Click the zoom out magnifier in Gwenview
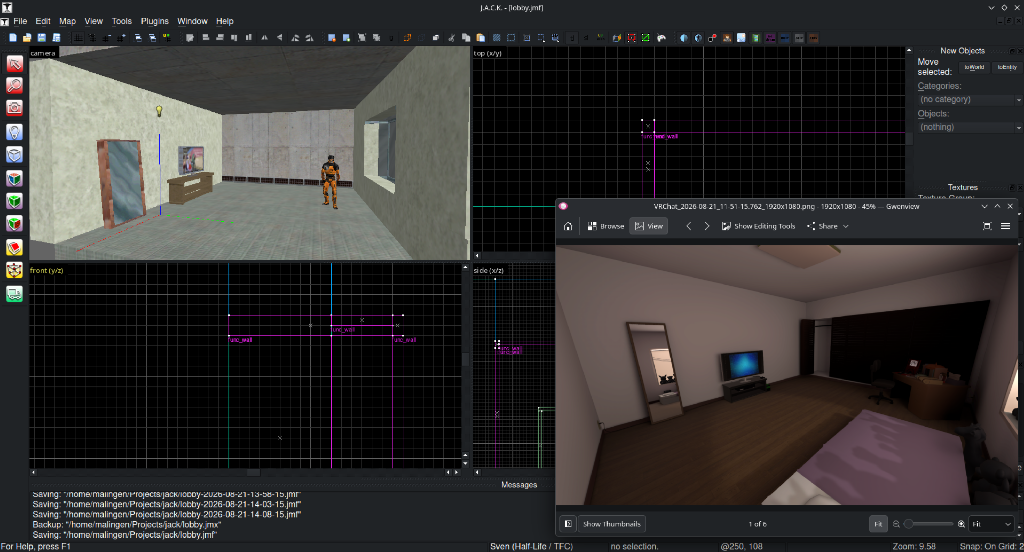The image size is (1024, 552). pos(896,524)
